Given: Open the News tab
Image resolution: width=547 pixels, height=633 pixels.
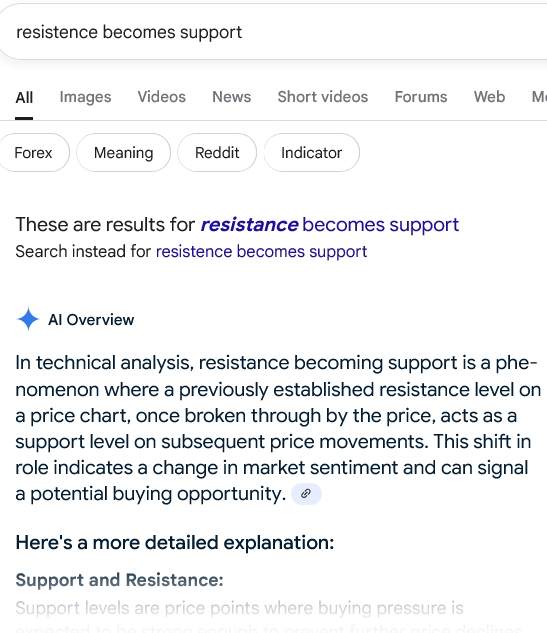Looking at the screenshot, I should tap(232, 97).
